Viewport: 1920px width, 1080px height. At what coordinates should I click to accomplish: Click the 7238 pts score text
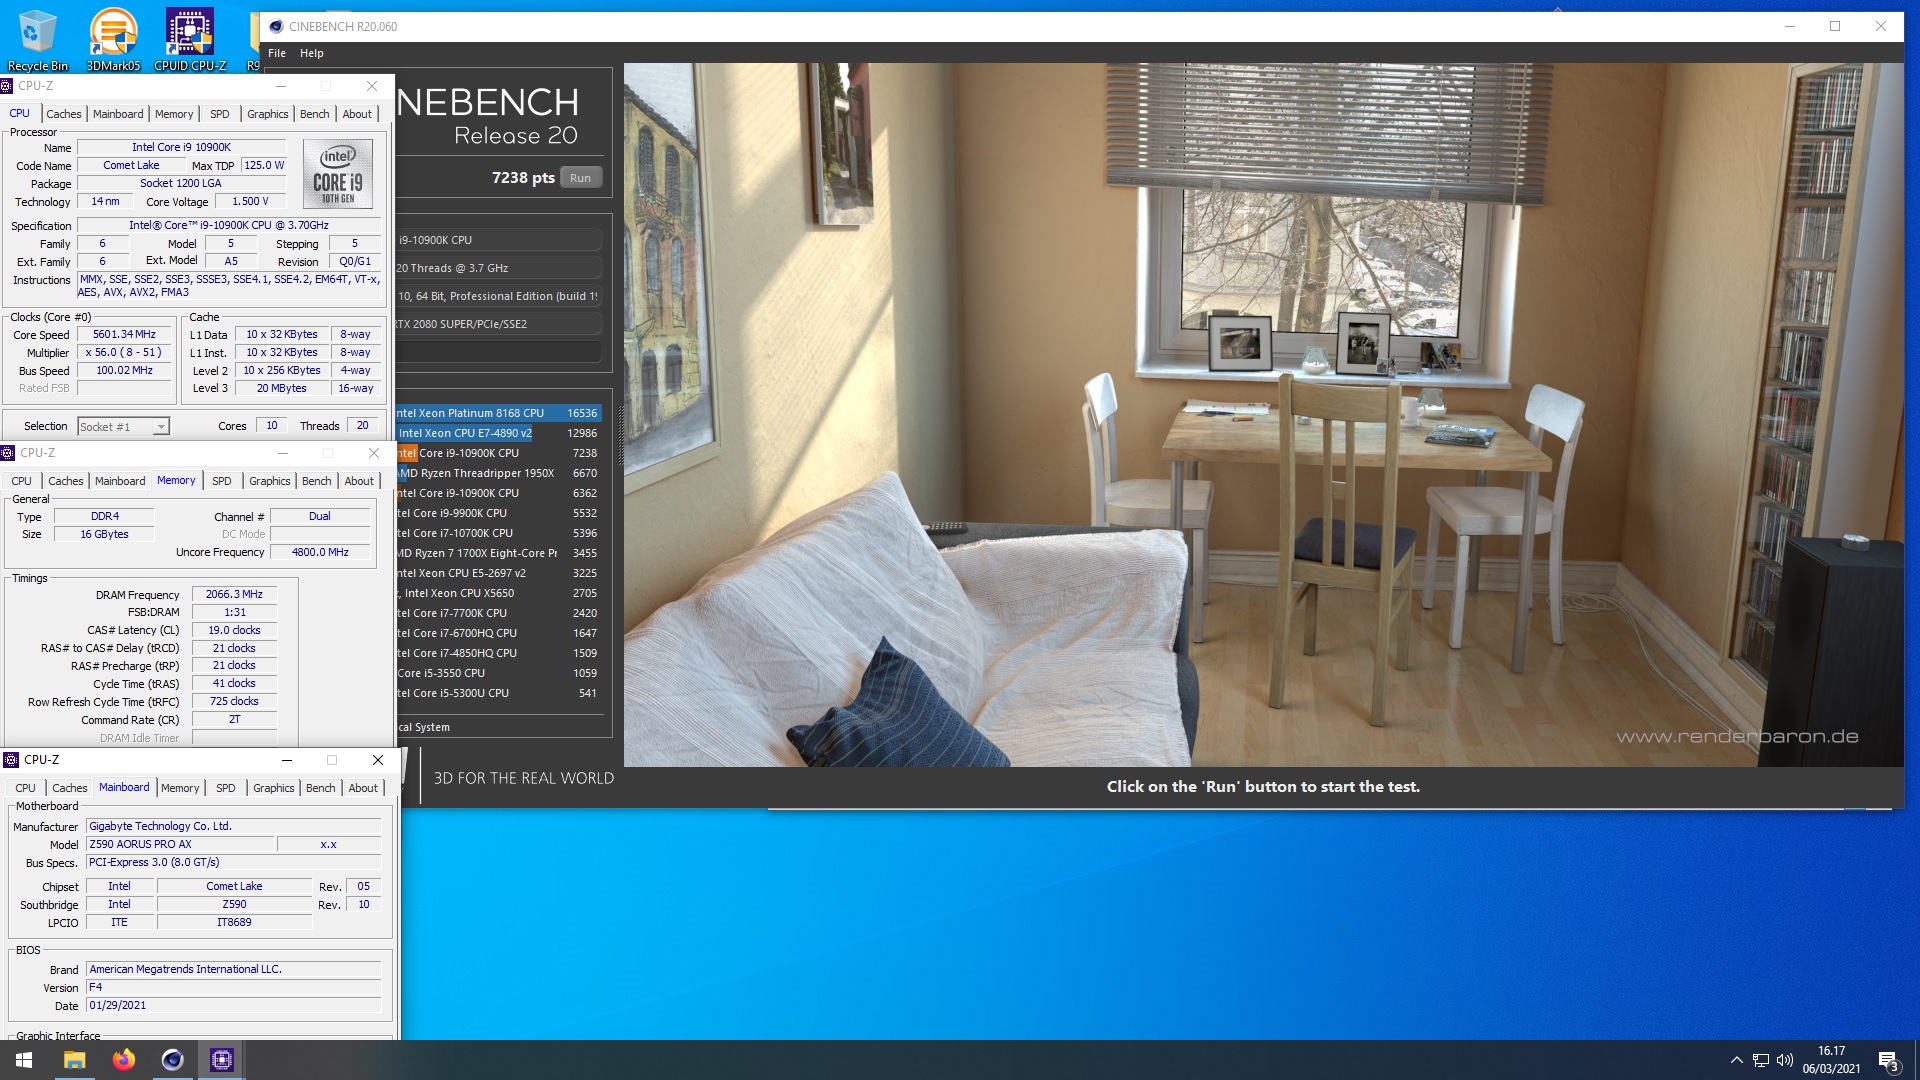(x=523, y=178)
